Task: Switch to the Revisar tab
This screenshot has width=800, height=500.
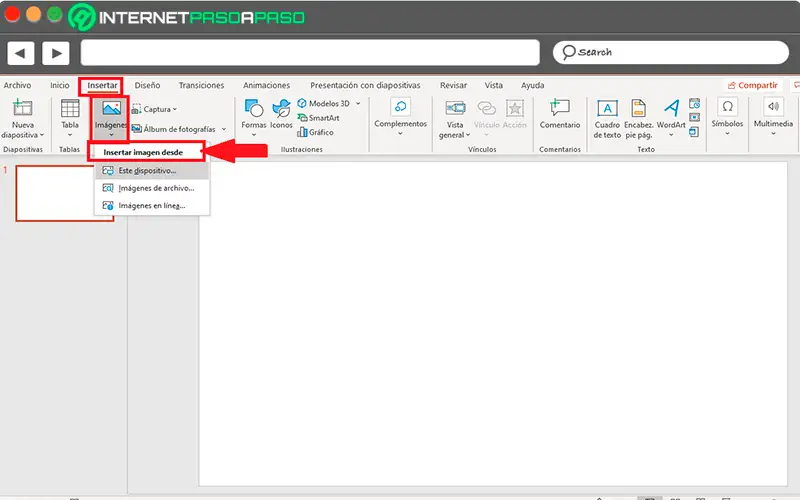Action: 453,85
